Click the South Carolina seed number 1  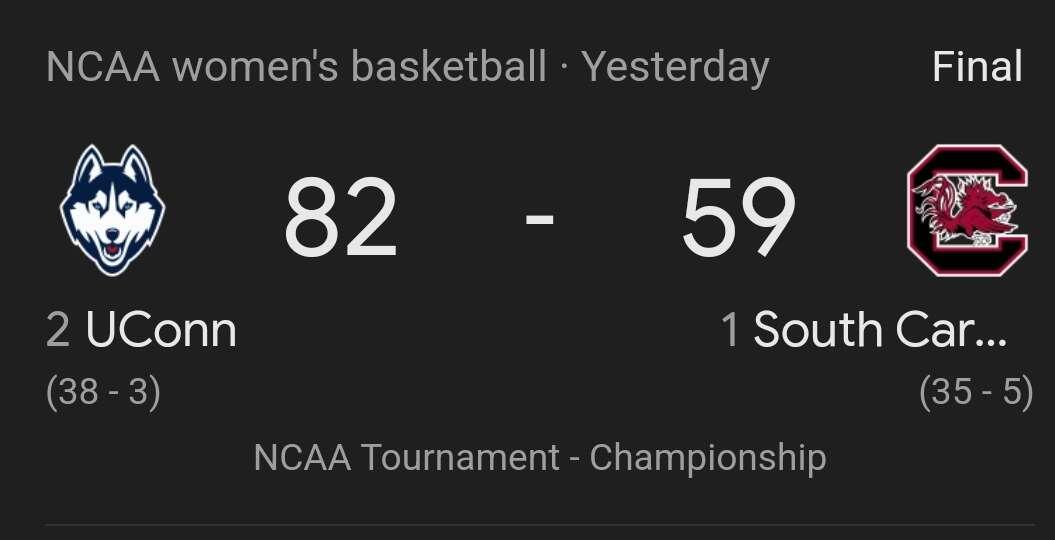click(x=731, y=331)
